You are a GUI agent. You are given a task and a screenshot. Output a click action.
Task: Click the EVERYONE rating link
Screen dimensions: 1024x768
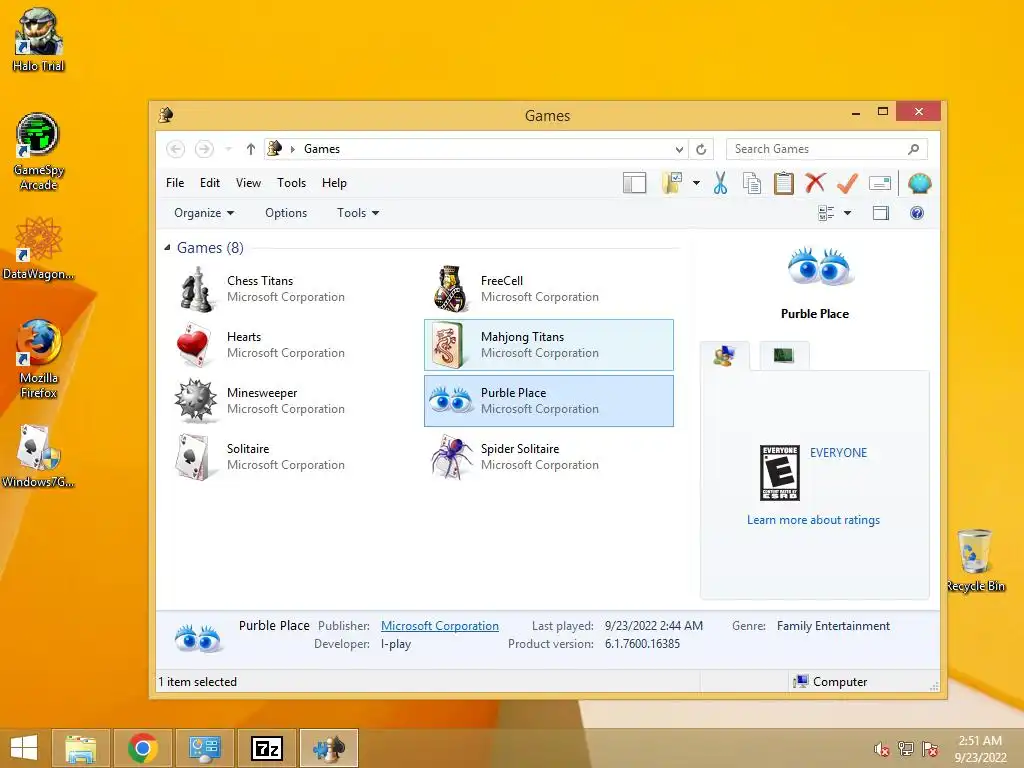click(x=839, y=453)
